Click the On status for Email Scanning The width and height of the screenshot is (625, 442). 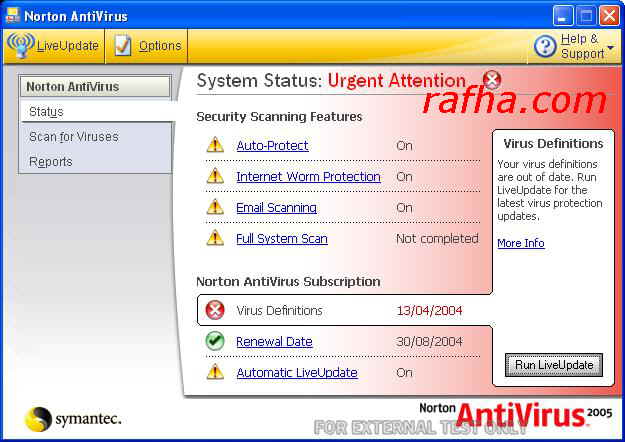(x=404, y=208)
